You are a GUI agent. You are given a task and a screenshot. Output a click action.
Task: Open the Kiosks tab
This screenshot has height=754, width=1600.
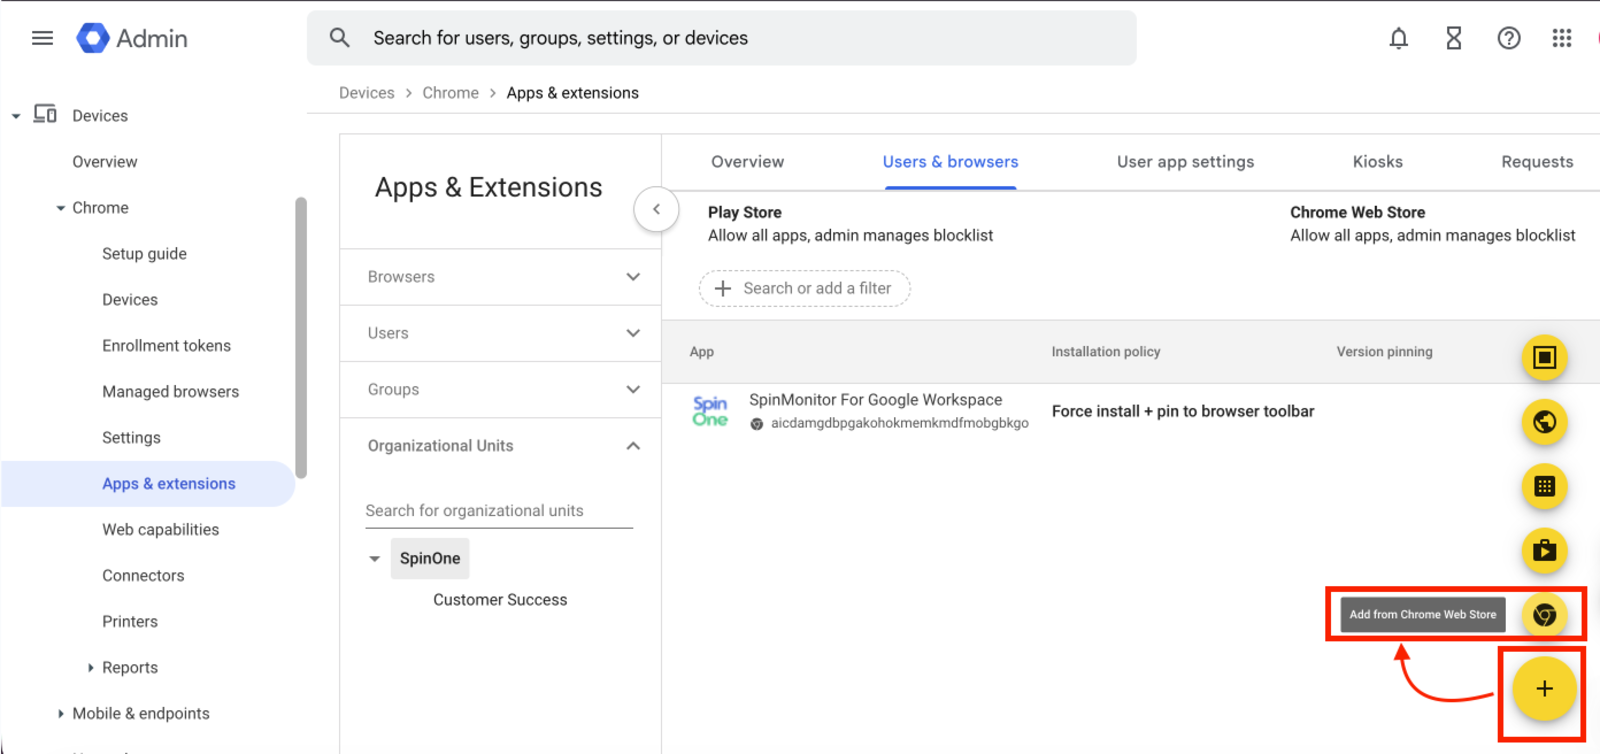[1377, 162]
